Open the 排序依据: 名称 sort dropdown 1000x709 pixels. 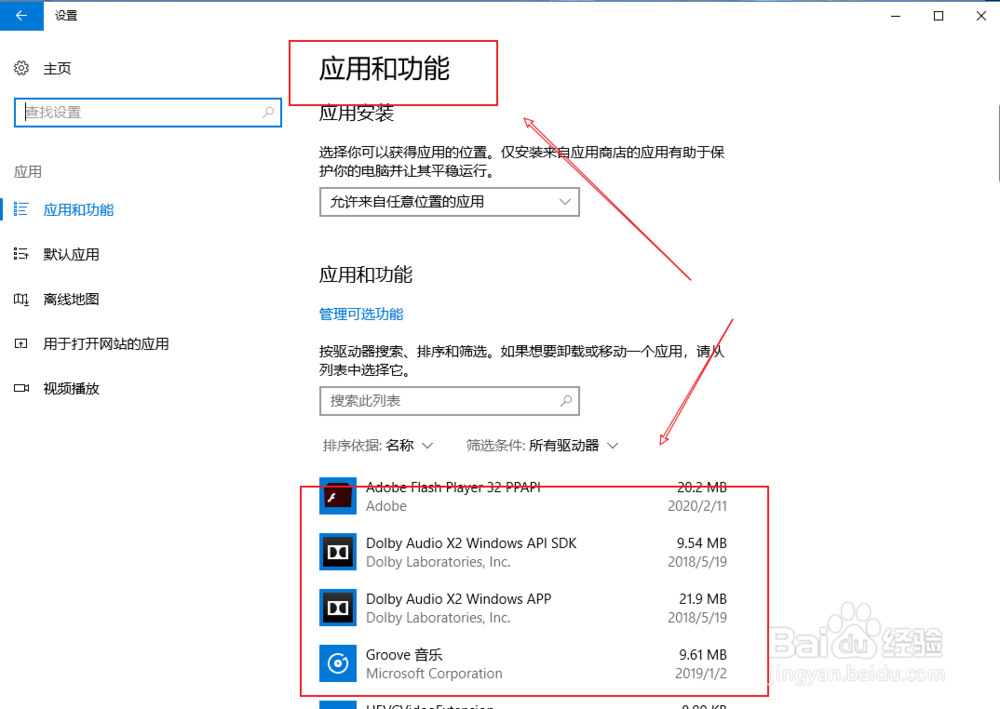pos(378,445)
